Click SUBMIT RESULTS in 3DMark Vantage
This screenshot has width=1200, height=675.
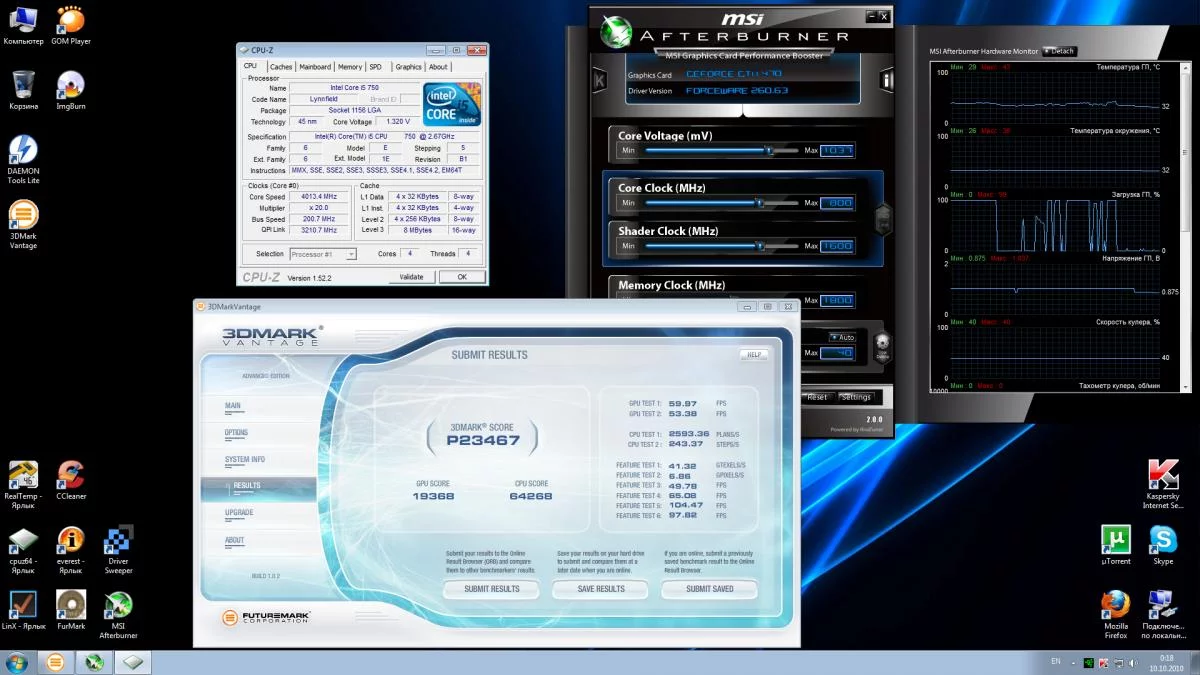492,589
